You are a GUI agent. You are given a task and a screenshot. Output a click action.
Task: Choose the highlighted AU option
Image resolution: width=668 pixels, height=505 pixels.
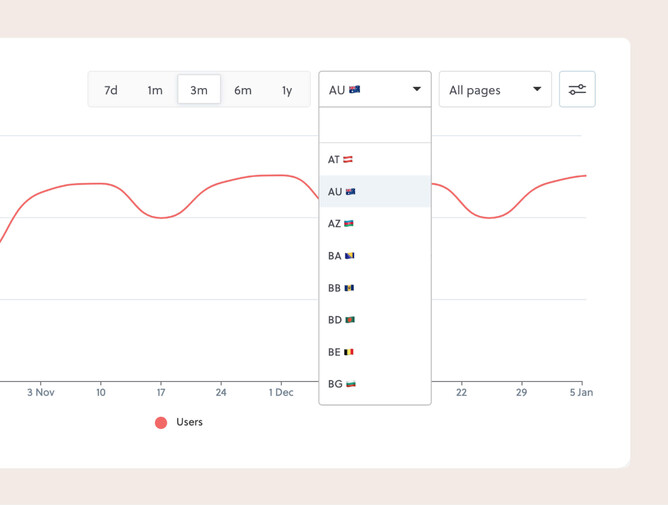[375, 192]
